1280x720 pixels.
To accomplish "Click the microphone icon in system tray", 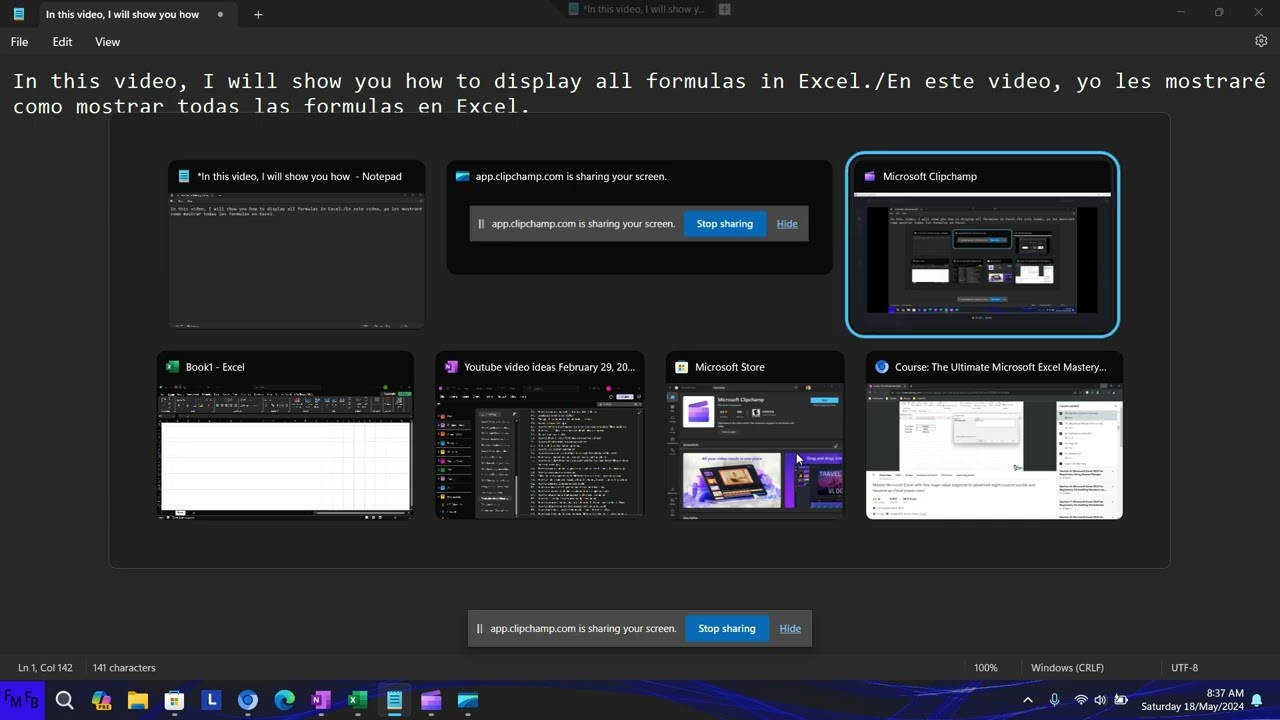I will tap(1054, 700).
